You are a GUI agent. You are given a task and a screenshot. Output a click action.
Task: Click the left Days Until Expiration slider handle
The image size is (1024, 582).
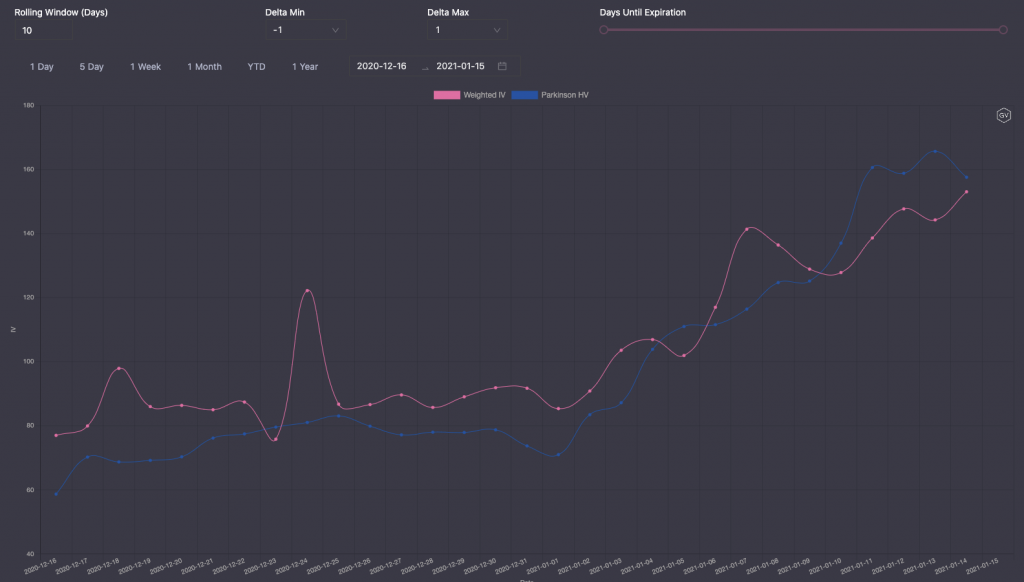tap(603, 30)
